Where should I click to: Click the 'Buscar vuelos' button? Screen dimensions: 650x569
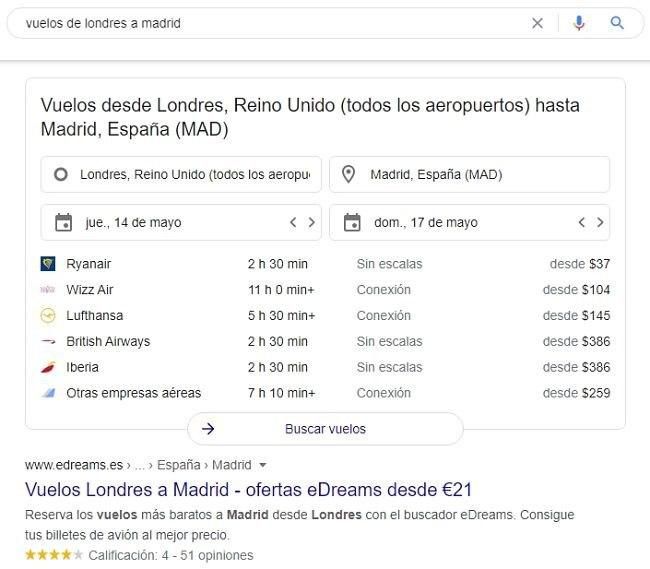(325, 429)
